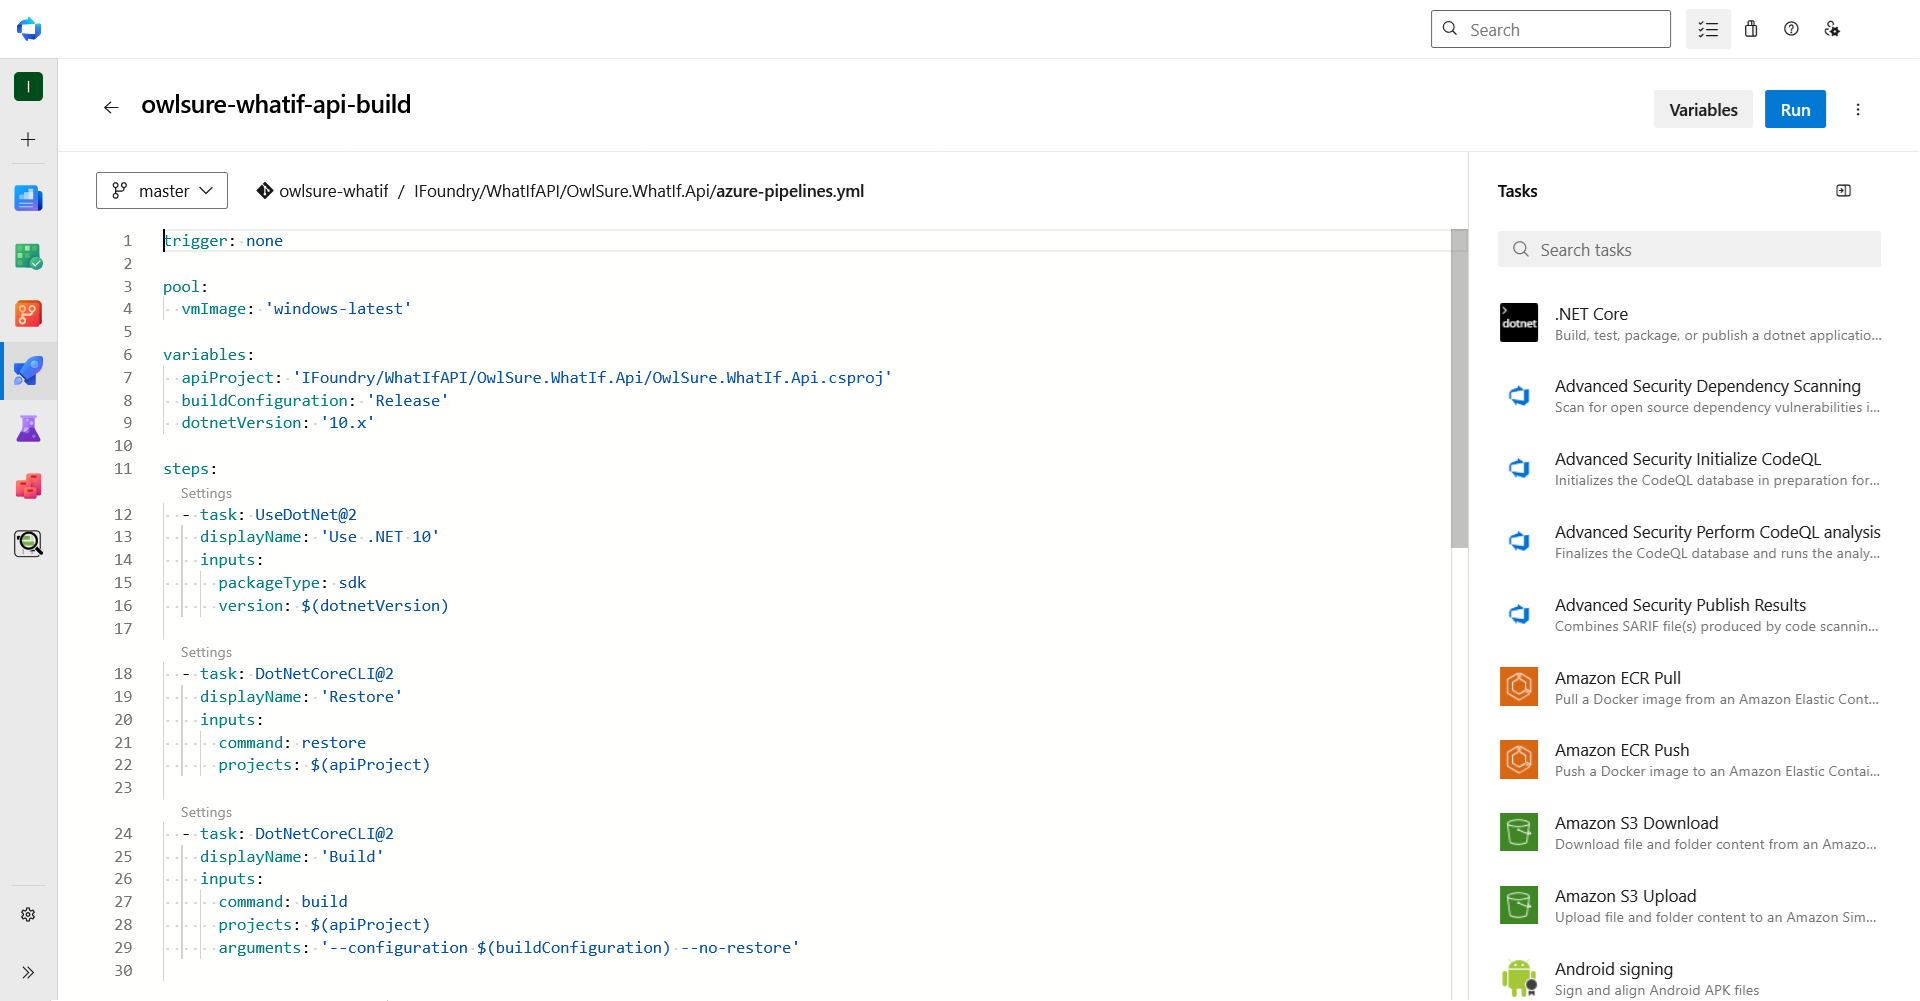
Task: Open the master branch dropdown
Action: coord(162,191)
